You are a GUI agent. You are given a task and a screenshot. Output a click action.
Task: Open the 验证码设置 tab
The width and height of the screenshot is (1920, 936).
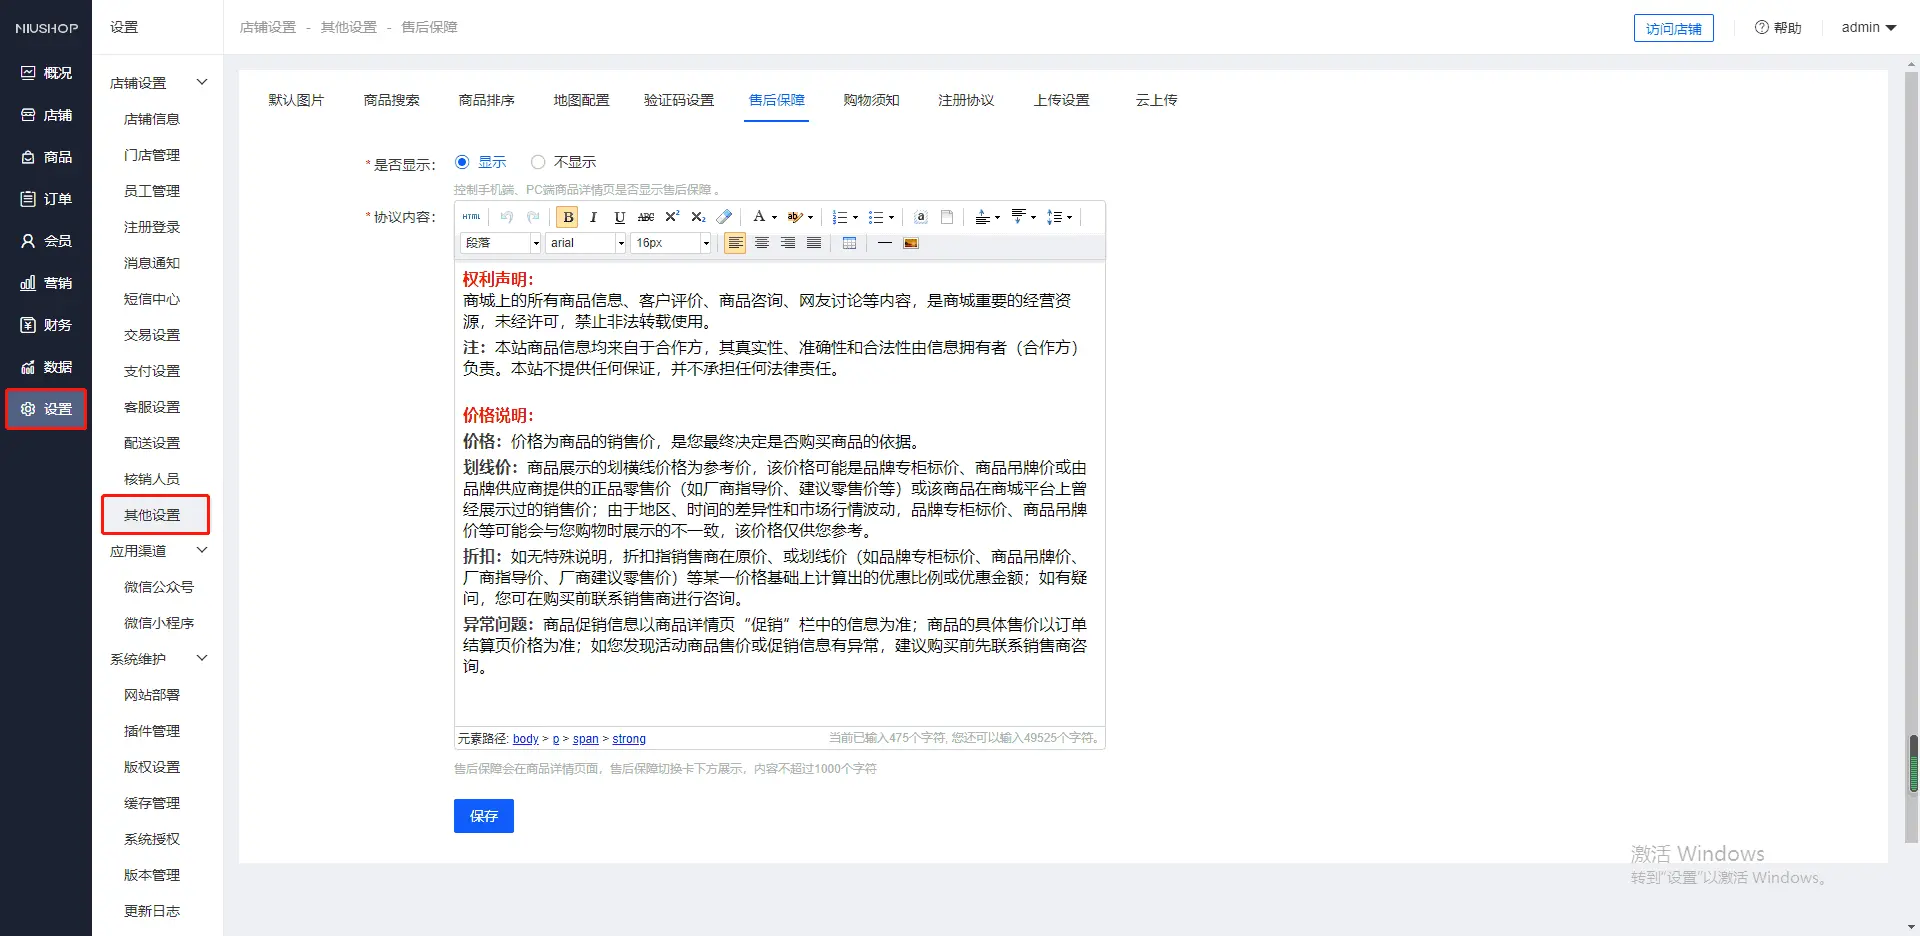tap(679, 100)
